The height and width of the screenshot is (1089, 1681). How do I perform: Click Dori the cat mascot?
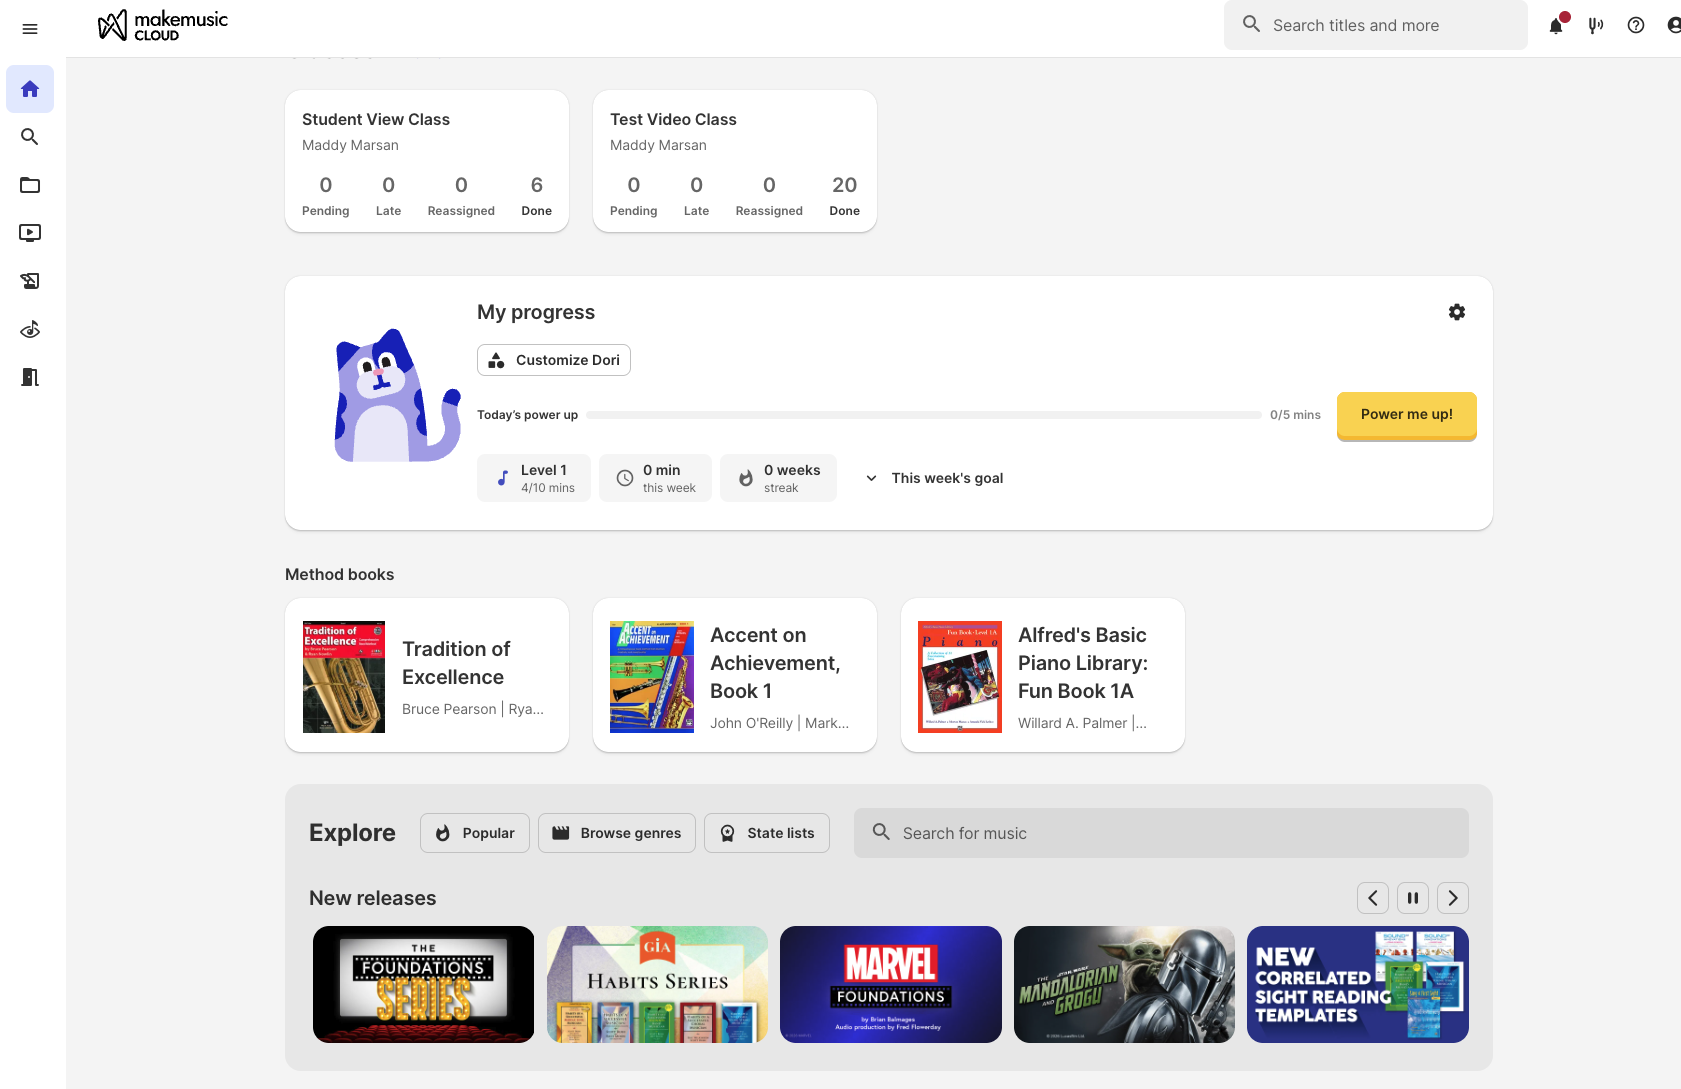396,396
